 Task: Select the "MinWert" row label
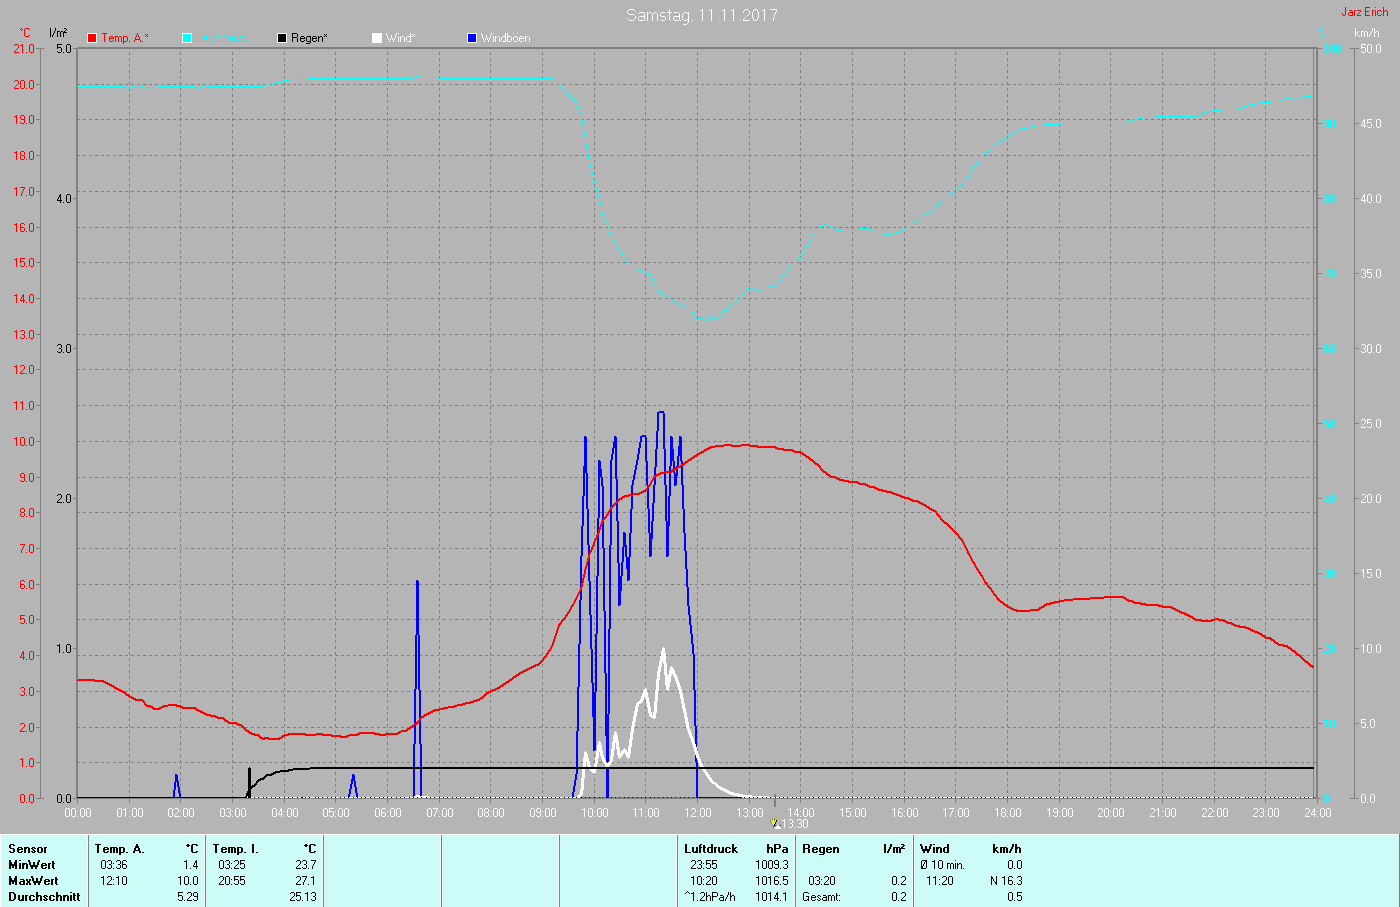coord(32,865)
